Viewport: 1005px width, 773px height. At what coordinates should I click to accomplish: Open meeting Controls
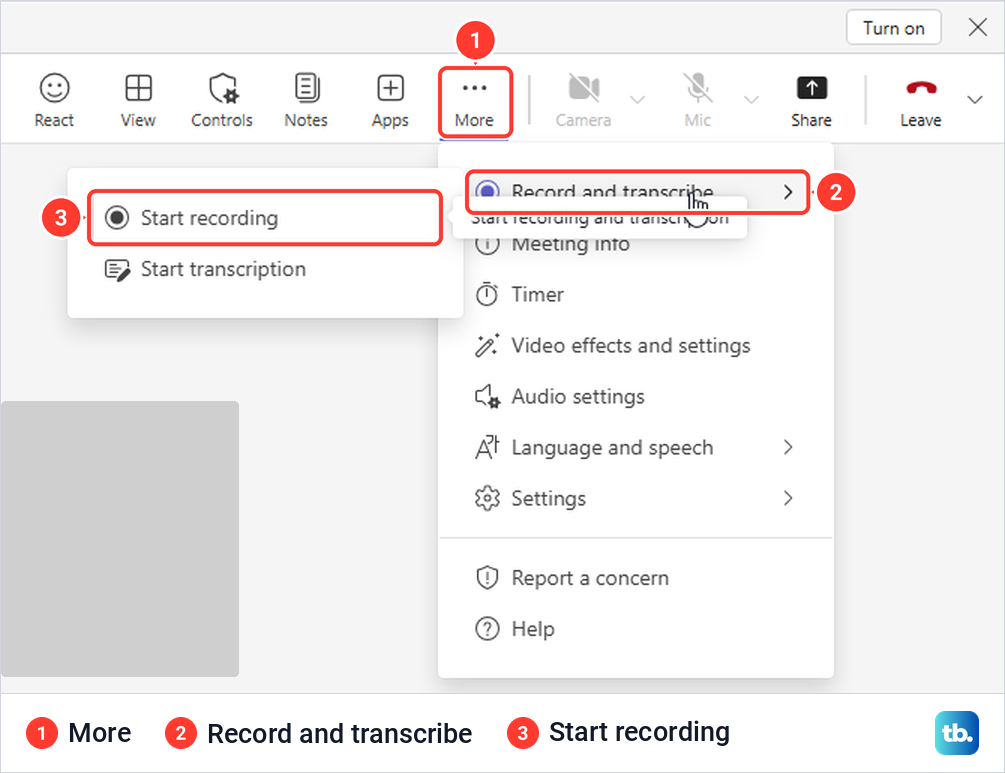[x=222, y=100]
